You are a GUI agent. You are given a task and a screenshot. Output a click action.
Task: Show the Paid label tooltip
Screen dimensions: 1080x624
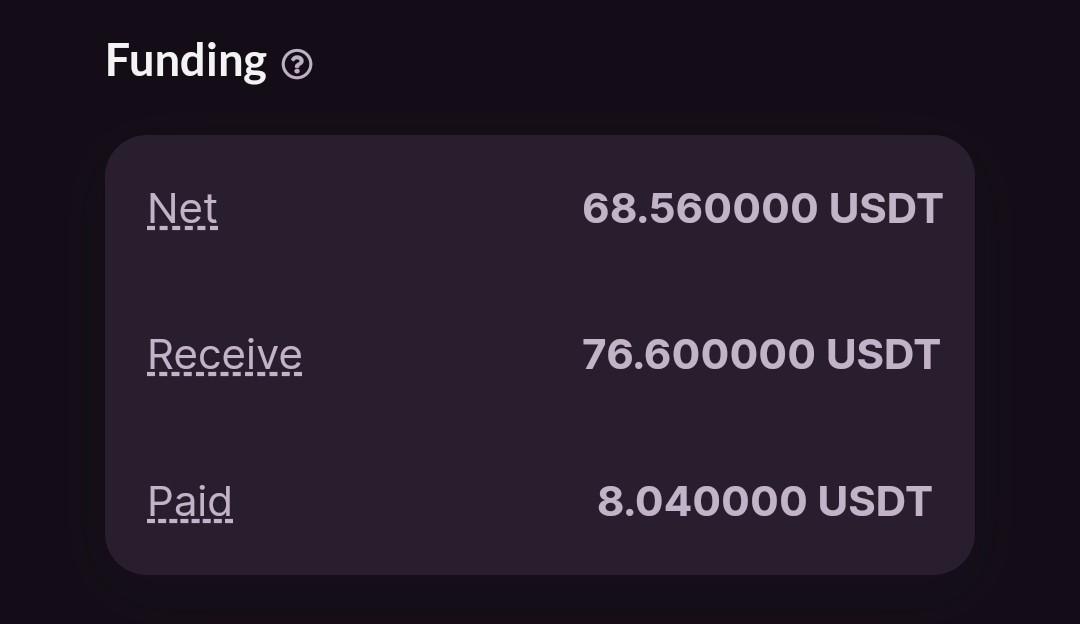pos(190,502)
